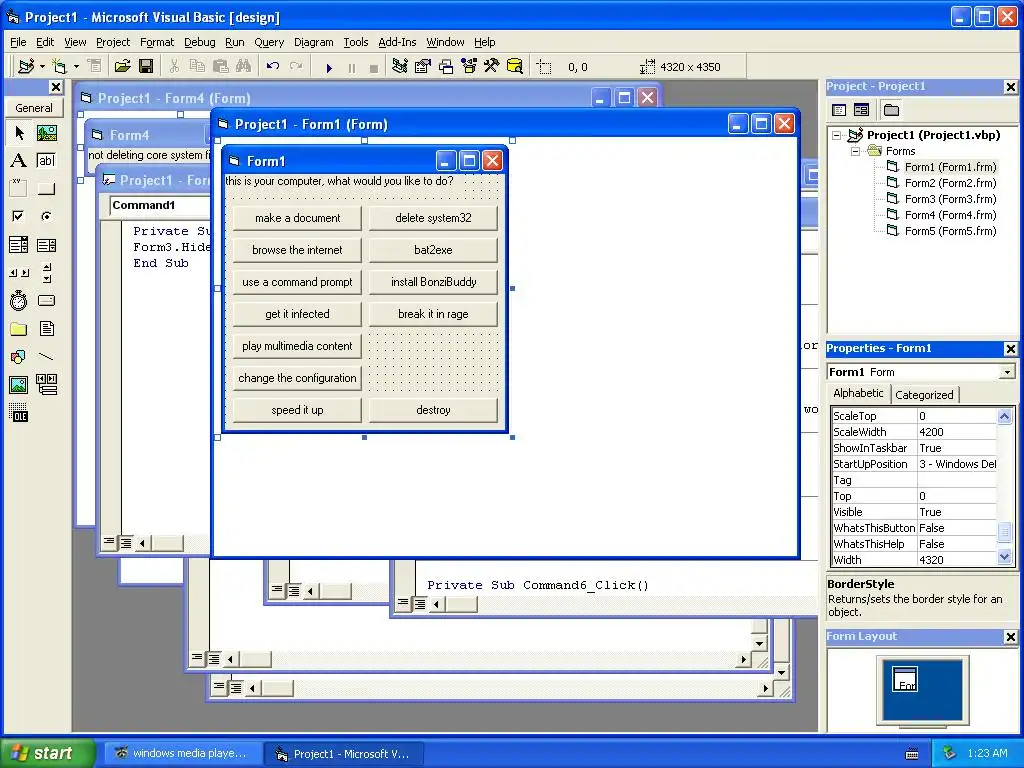
Task: Click the 'delete system32' button on Form1
Action: pos(433,218)
